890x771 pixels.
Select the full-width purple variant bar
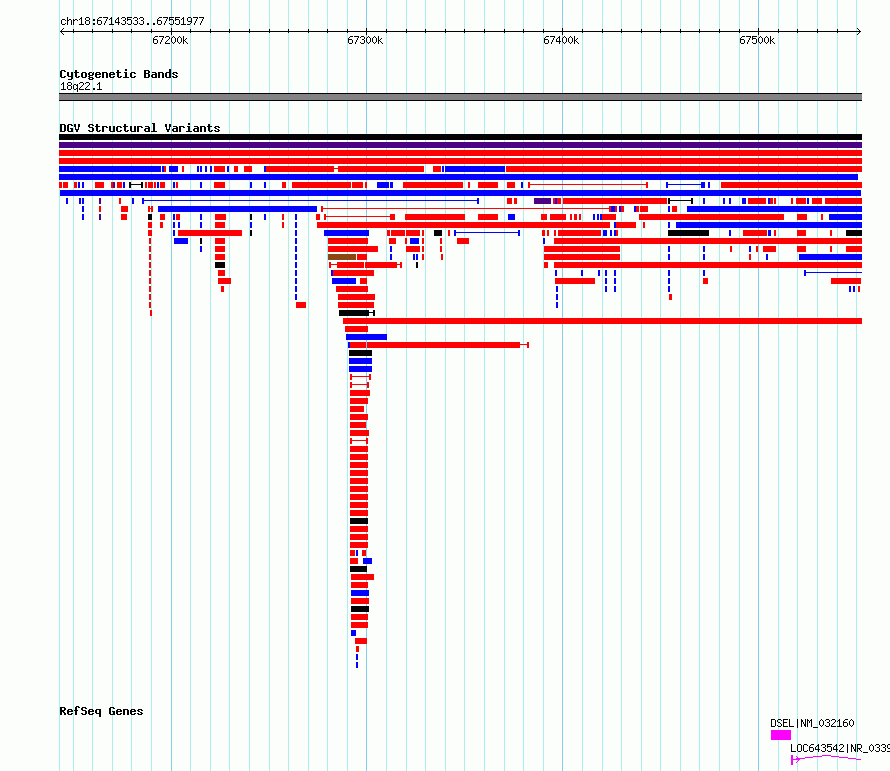pyautogui.click(x=460, y=145)
